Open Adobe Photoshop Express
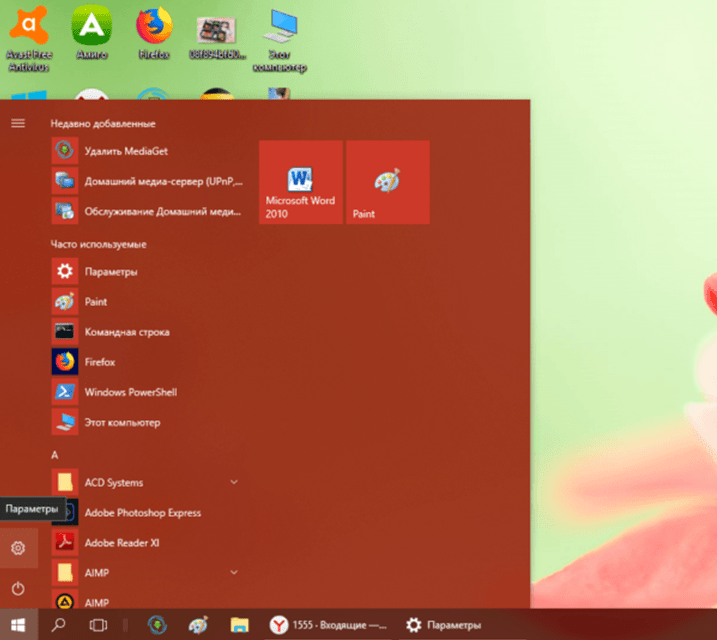The image size is (717, 640). click(x=142, y=513)
